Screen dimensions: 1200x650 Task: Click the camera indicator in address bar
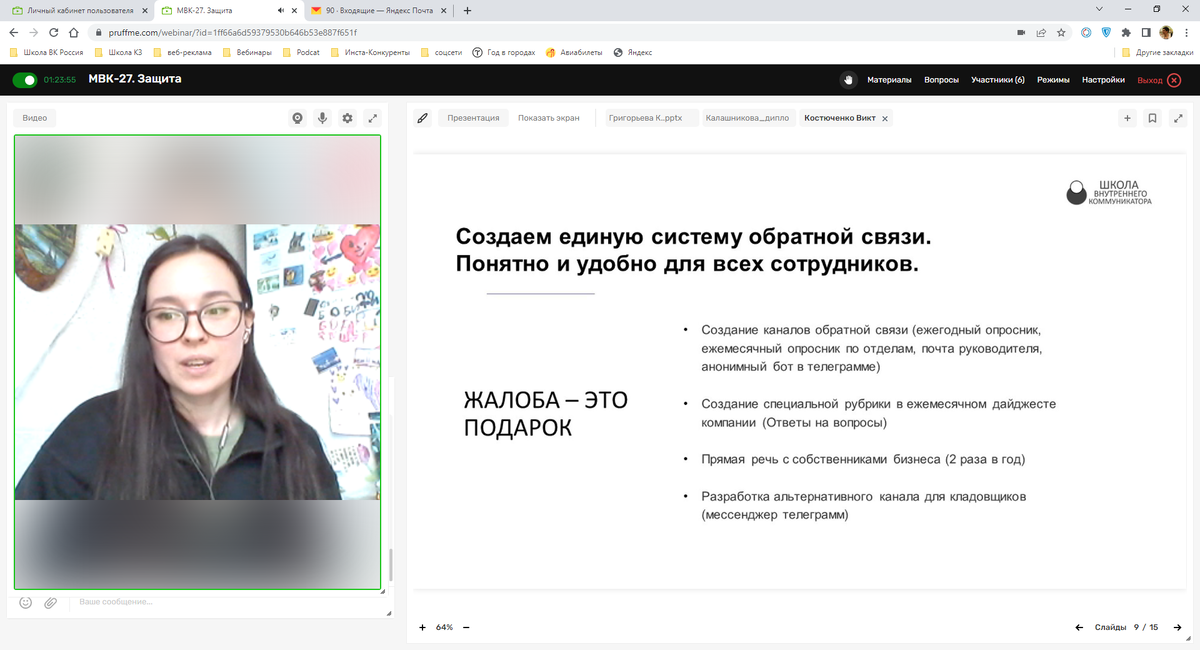(1021, 32)
